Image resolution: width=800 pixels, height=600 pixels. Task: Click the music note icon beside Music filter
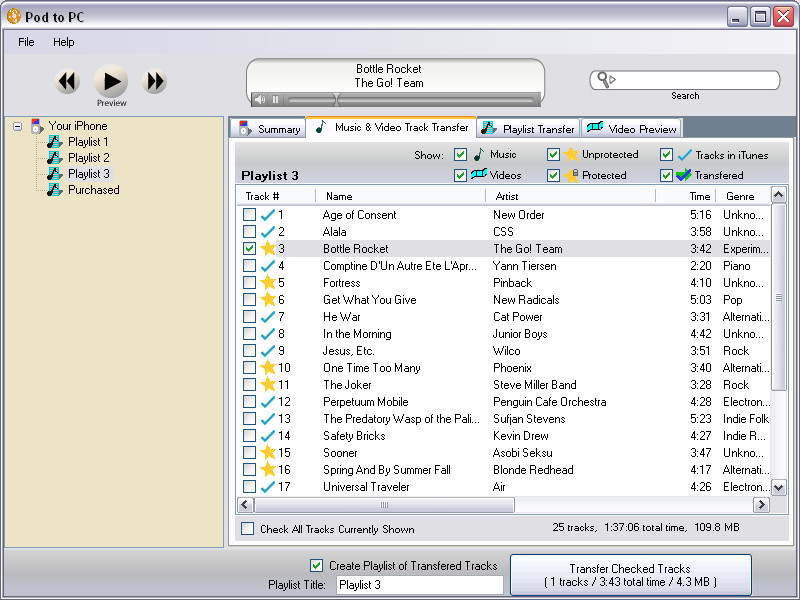coord(479,154)
